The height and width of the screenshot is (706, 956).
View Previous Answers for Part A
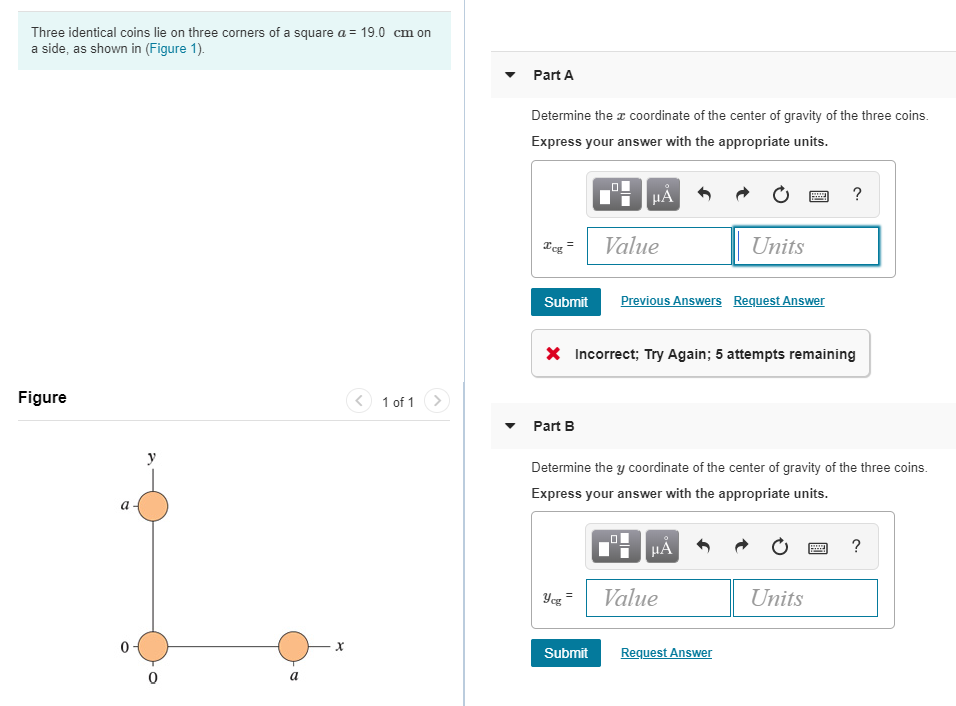coord(671,300)
